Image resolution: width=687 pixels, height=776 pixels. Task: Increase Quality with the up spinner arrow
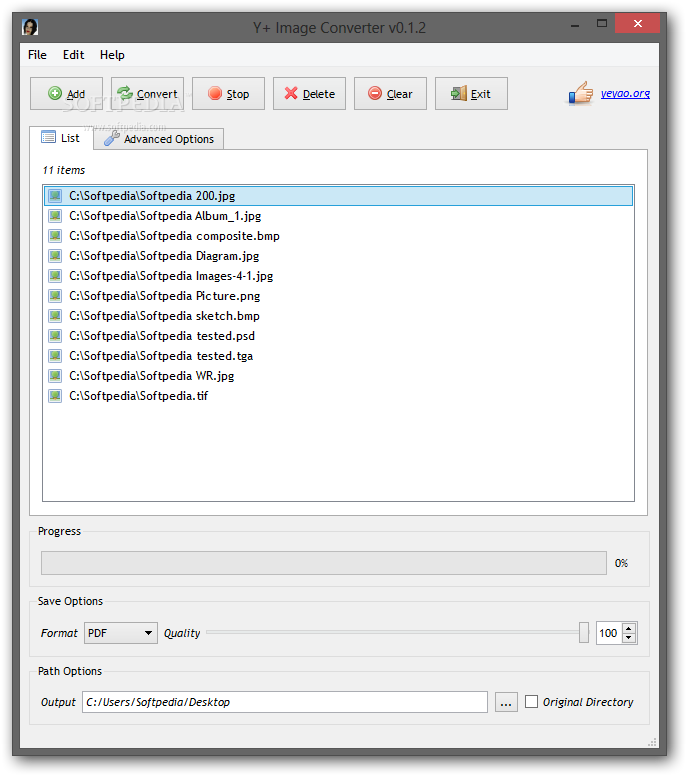(629, 628)
